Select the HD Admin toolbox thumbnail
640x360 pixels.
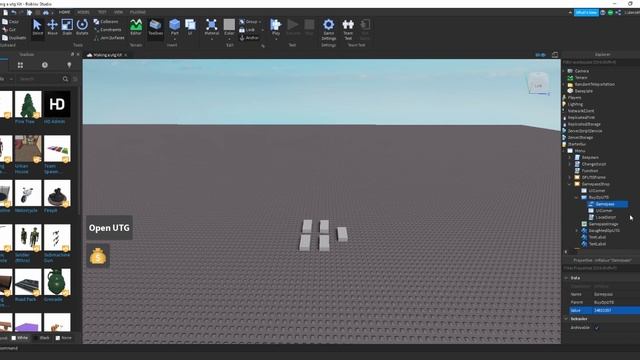click(x=57, y=105)
